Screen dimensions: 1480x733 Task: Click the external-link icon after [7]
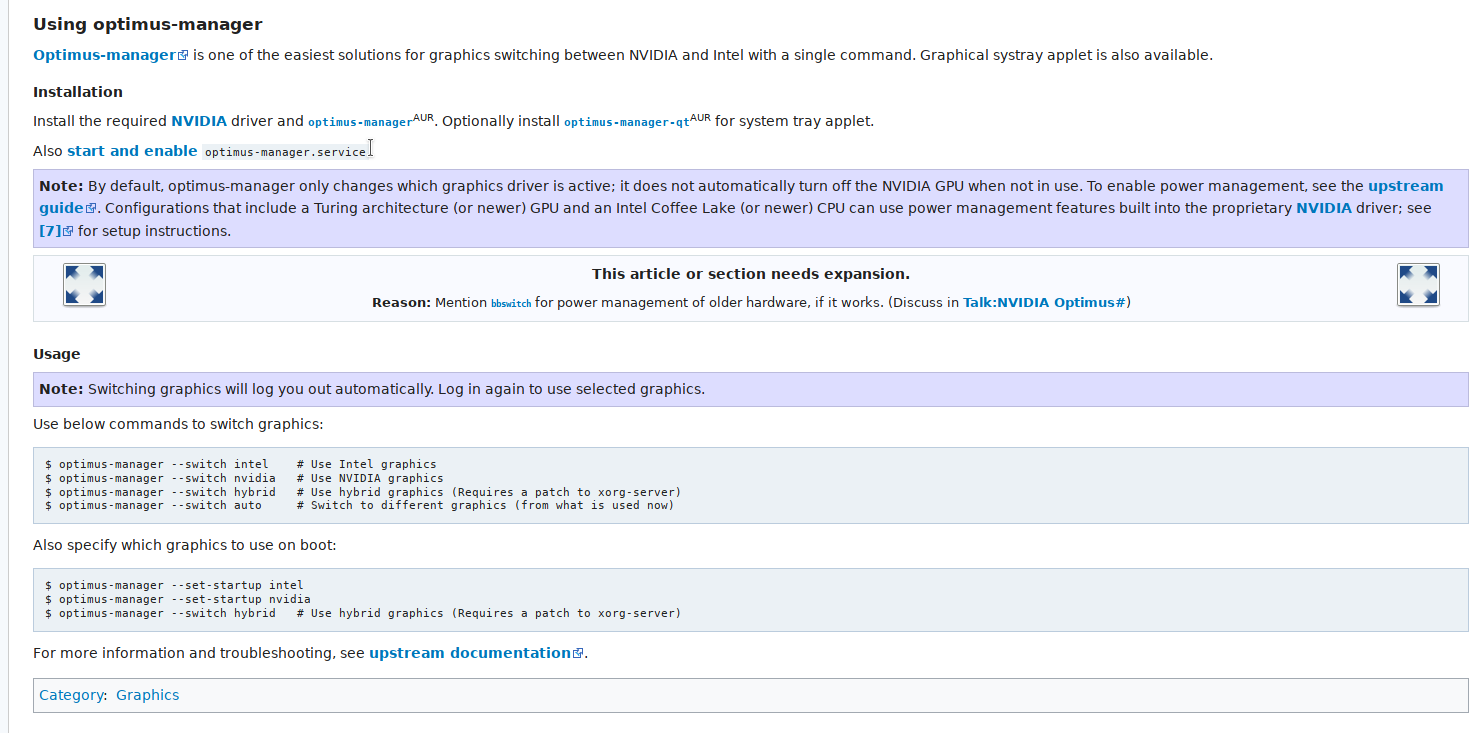pyautogui.click(x=68, y=232)
